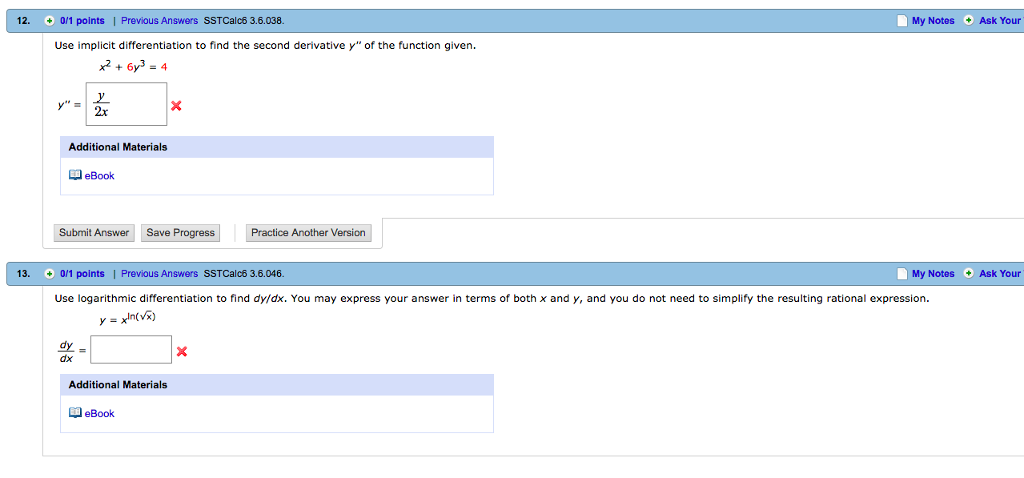1024x478 pixels.
Task: Click Ask Your Teacher plus icon, question 12
Action: (969, 21)
